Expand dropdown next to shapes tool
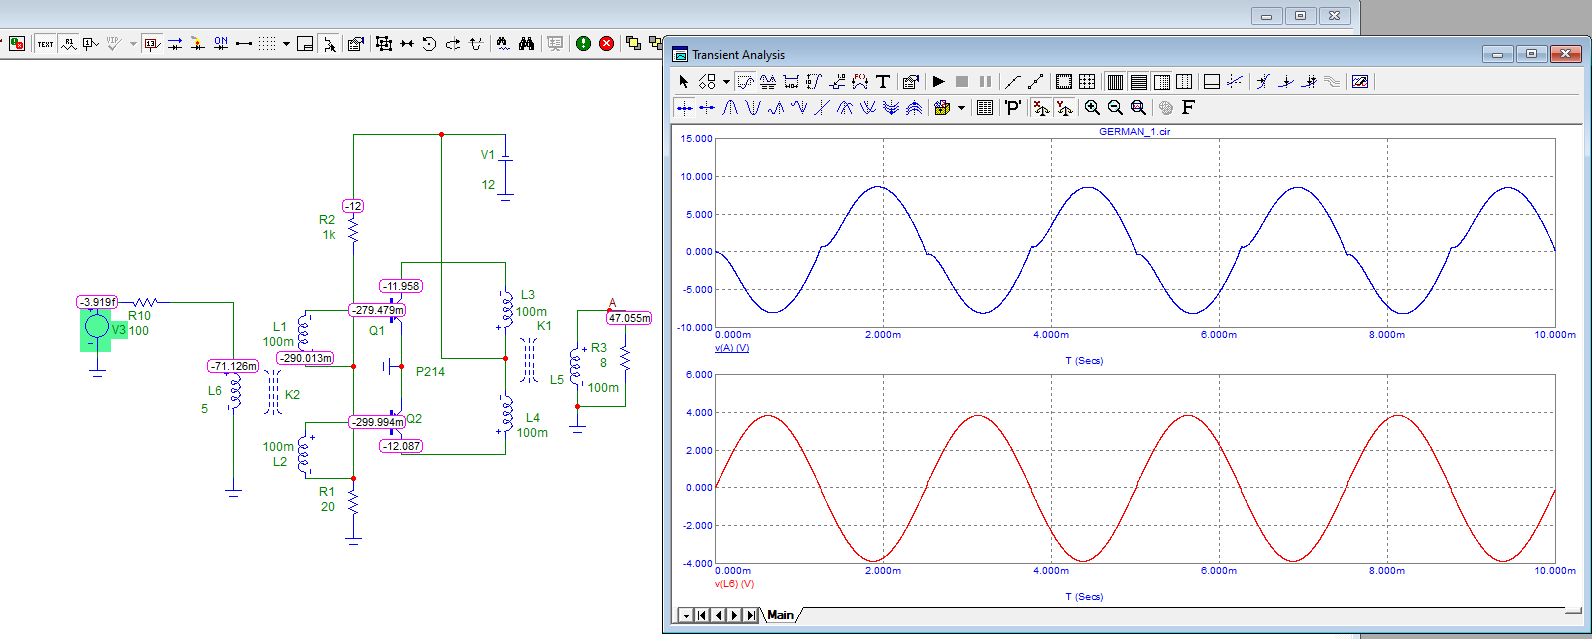The width and height of the screenshot is (1592, 639). point(726,82)
